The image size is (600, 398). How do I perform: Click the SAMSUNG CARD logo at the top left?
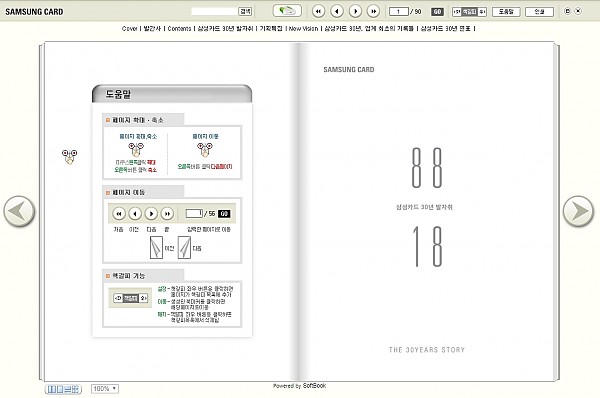tap(34, 12)
